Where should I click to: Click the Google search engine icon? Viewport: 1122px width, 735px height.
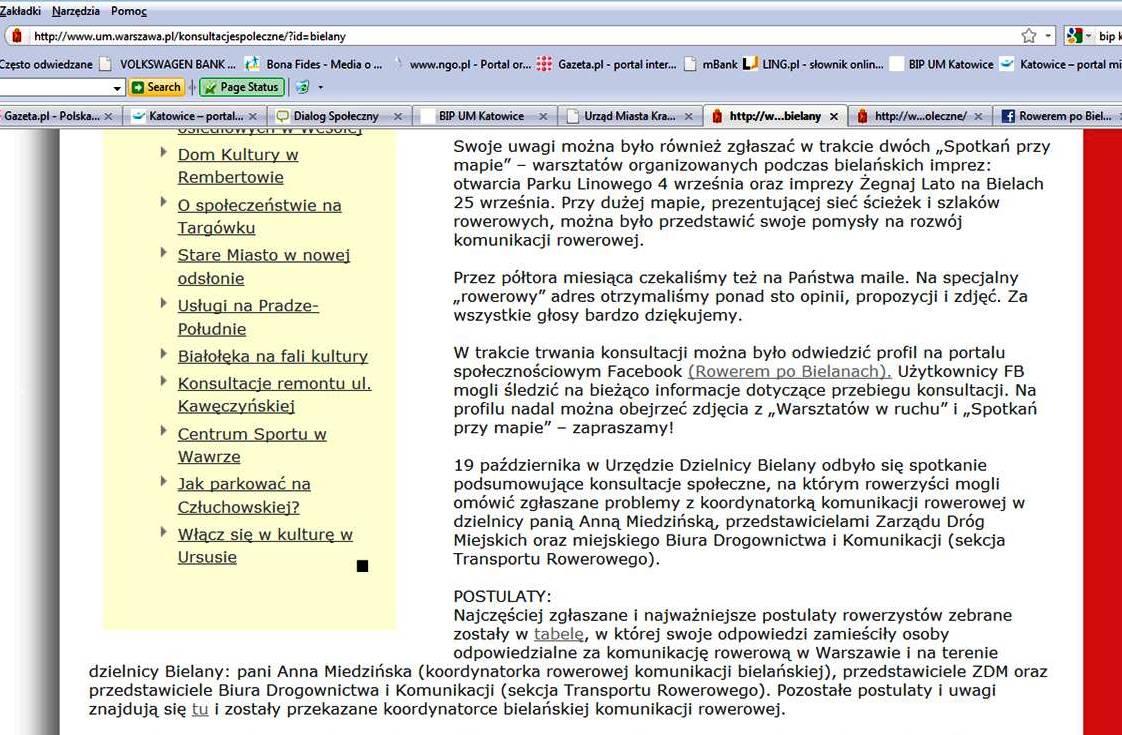1074,36
